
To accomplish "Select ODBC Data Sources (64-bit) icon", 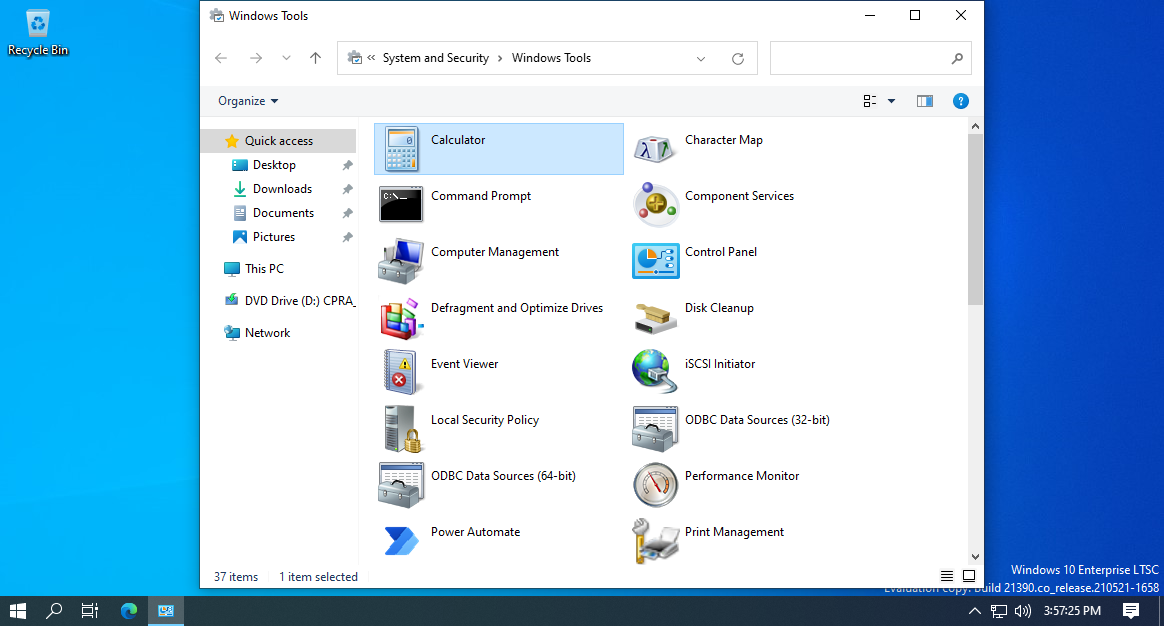I will pos(401,485).
